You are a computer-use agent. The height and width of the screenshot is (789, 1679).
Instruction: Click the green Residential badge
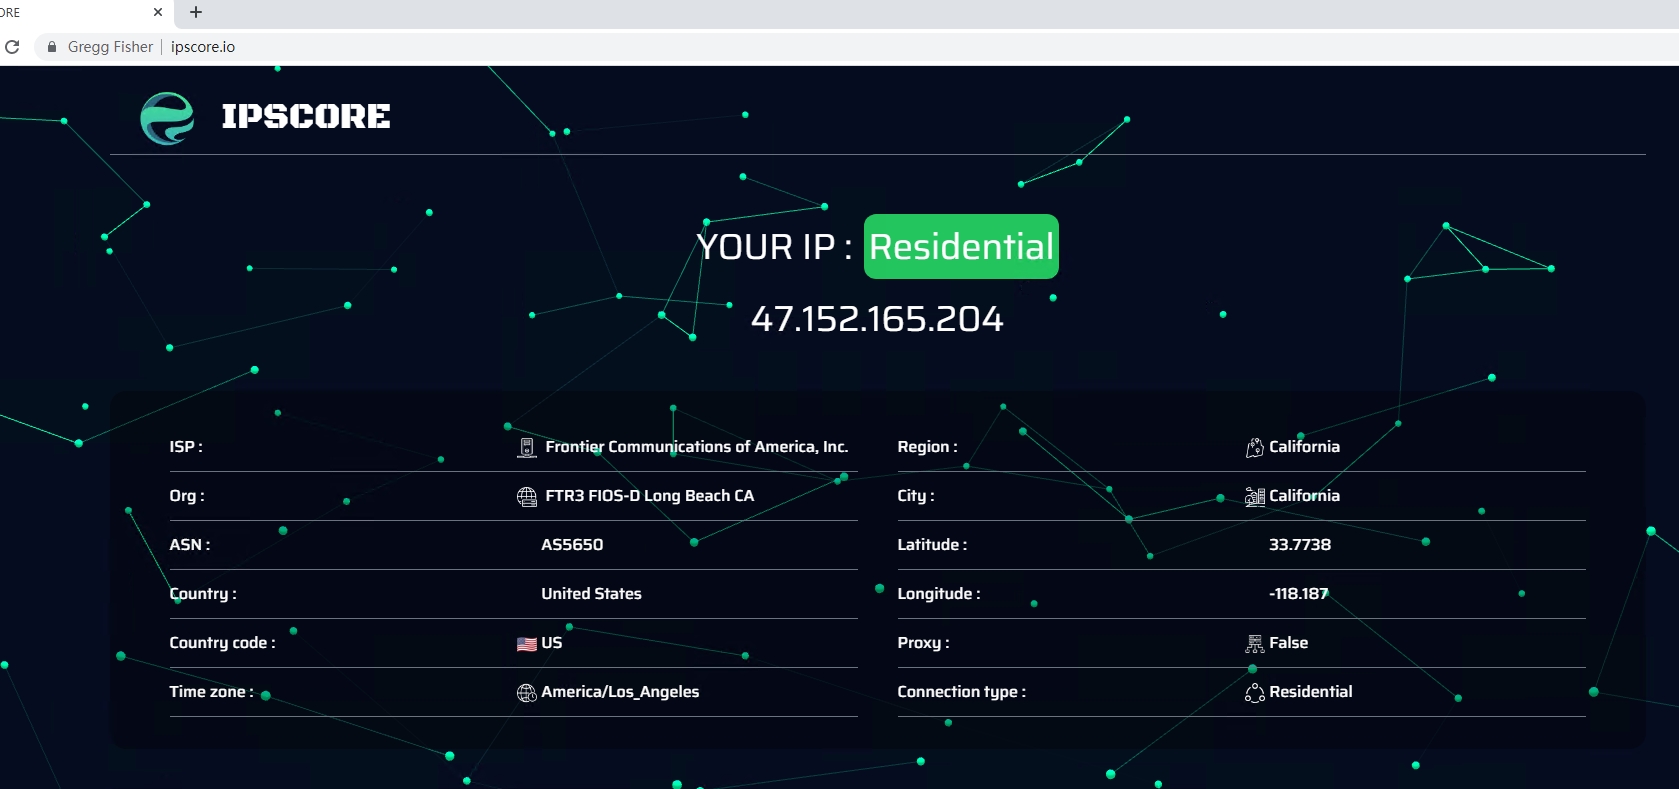[961, 247]
